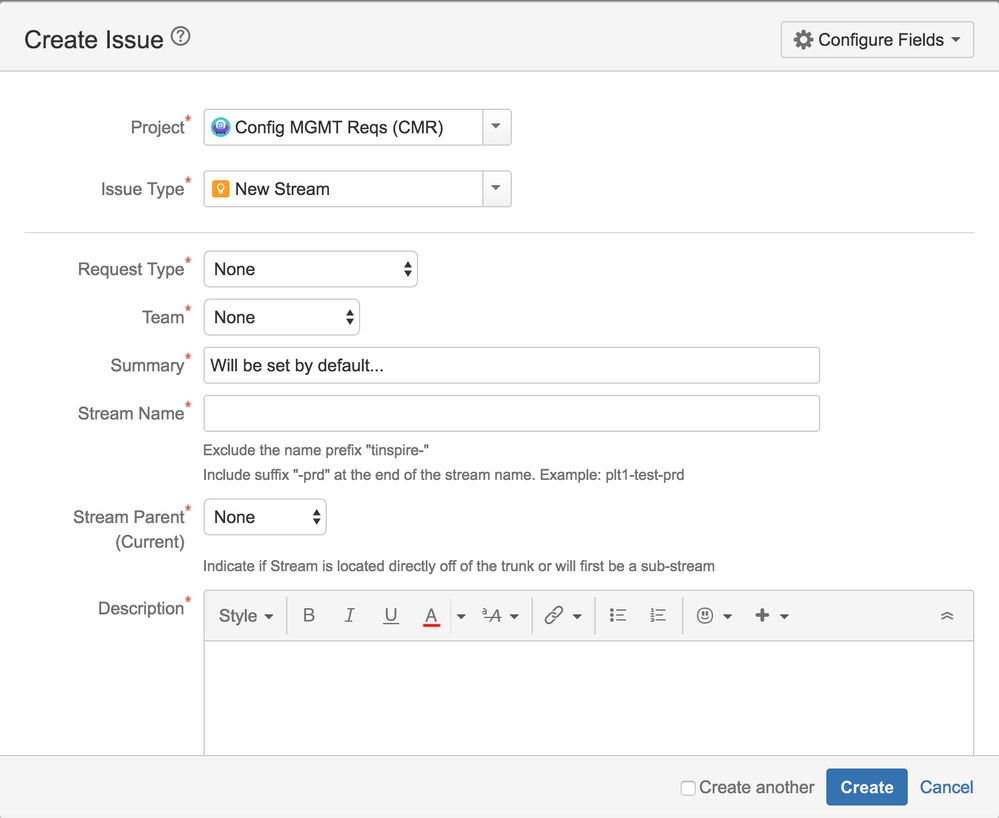The height and width of the screenshot is (818, 999).
Task: Open the Style text menu
Action: (246, 616)
